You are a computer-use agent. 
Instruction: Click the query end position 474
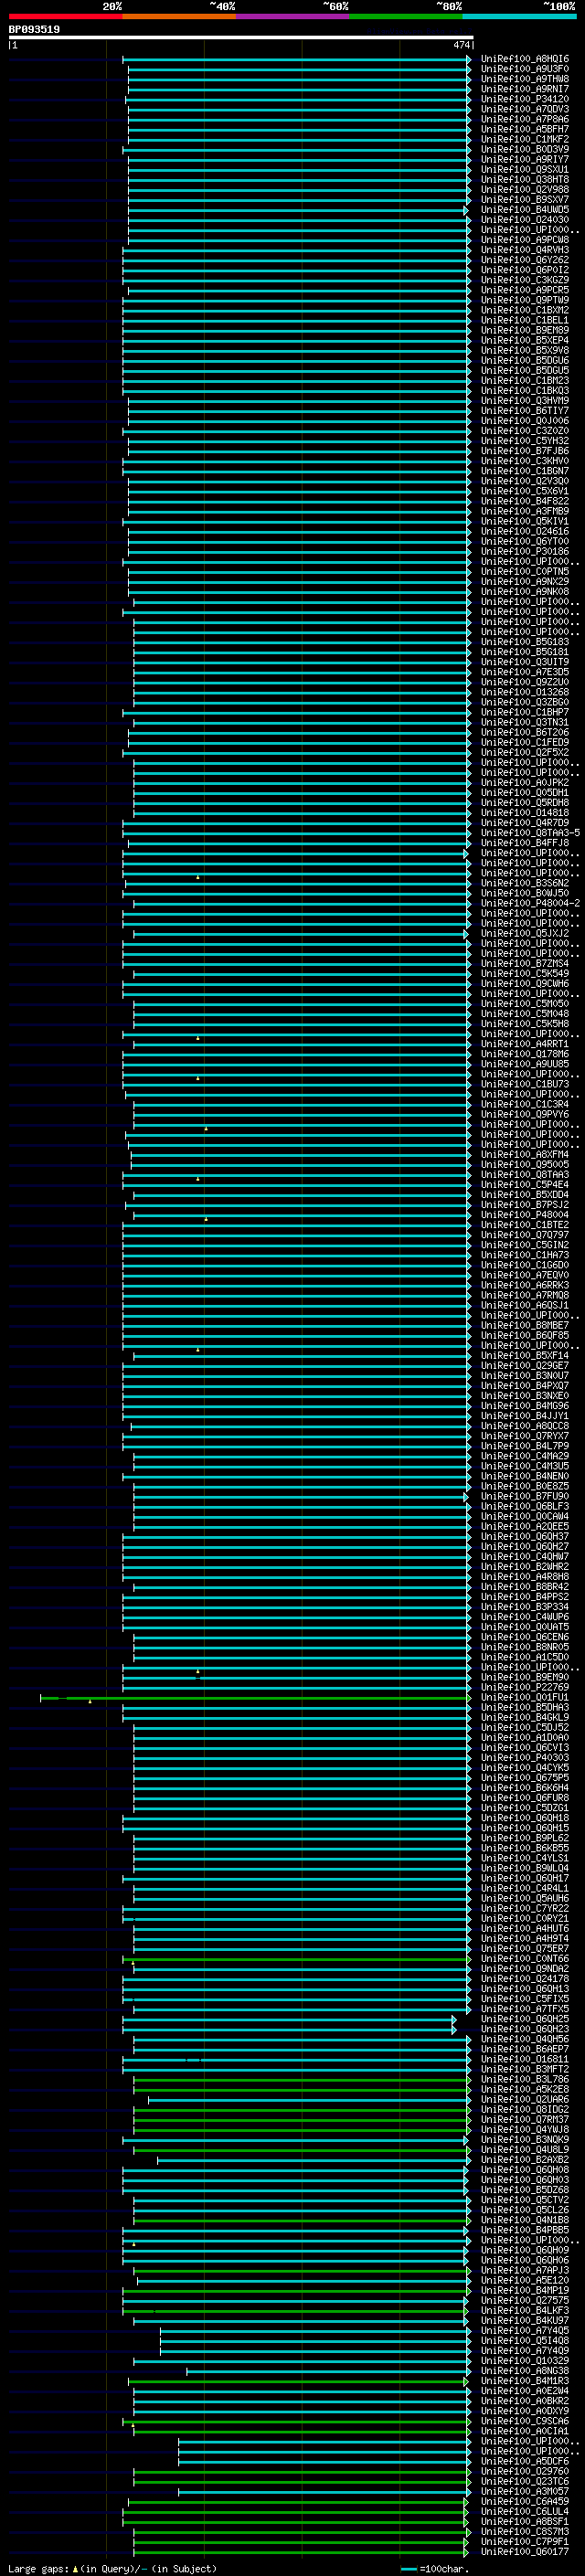[461, 45]
